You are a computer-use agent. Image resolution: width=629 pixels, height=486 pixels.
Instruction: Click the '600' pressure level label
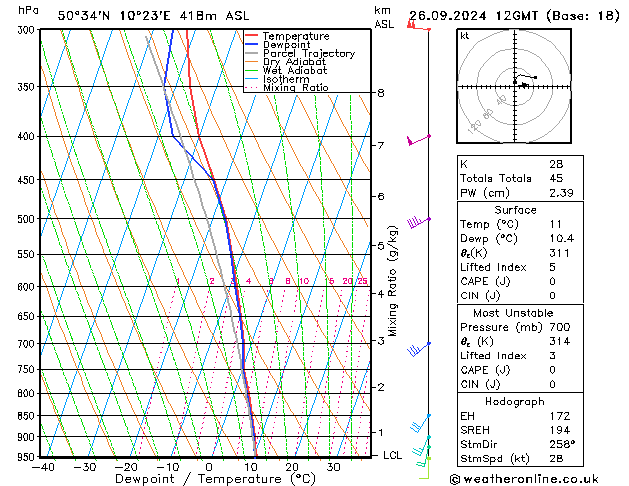point(28,287)
